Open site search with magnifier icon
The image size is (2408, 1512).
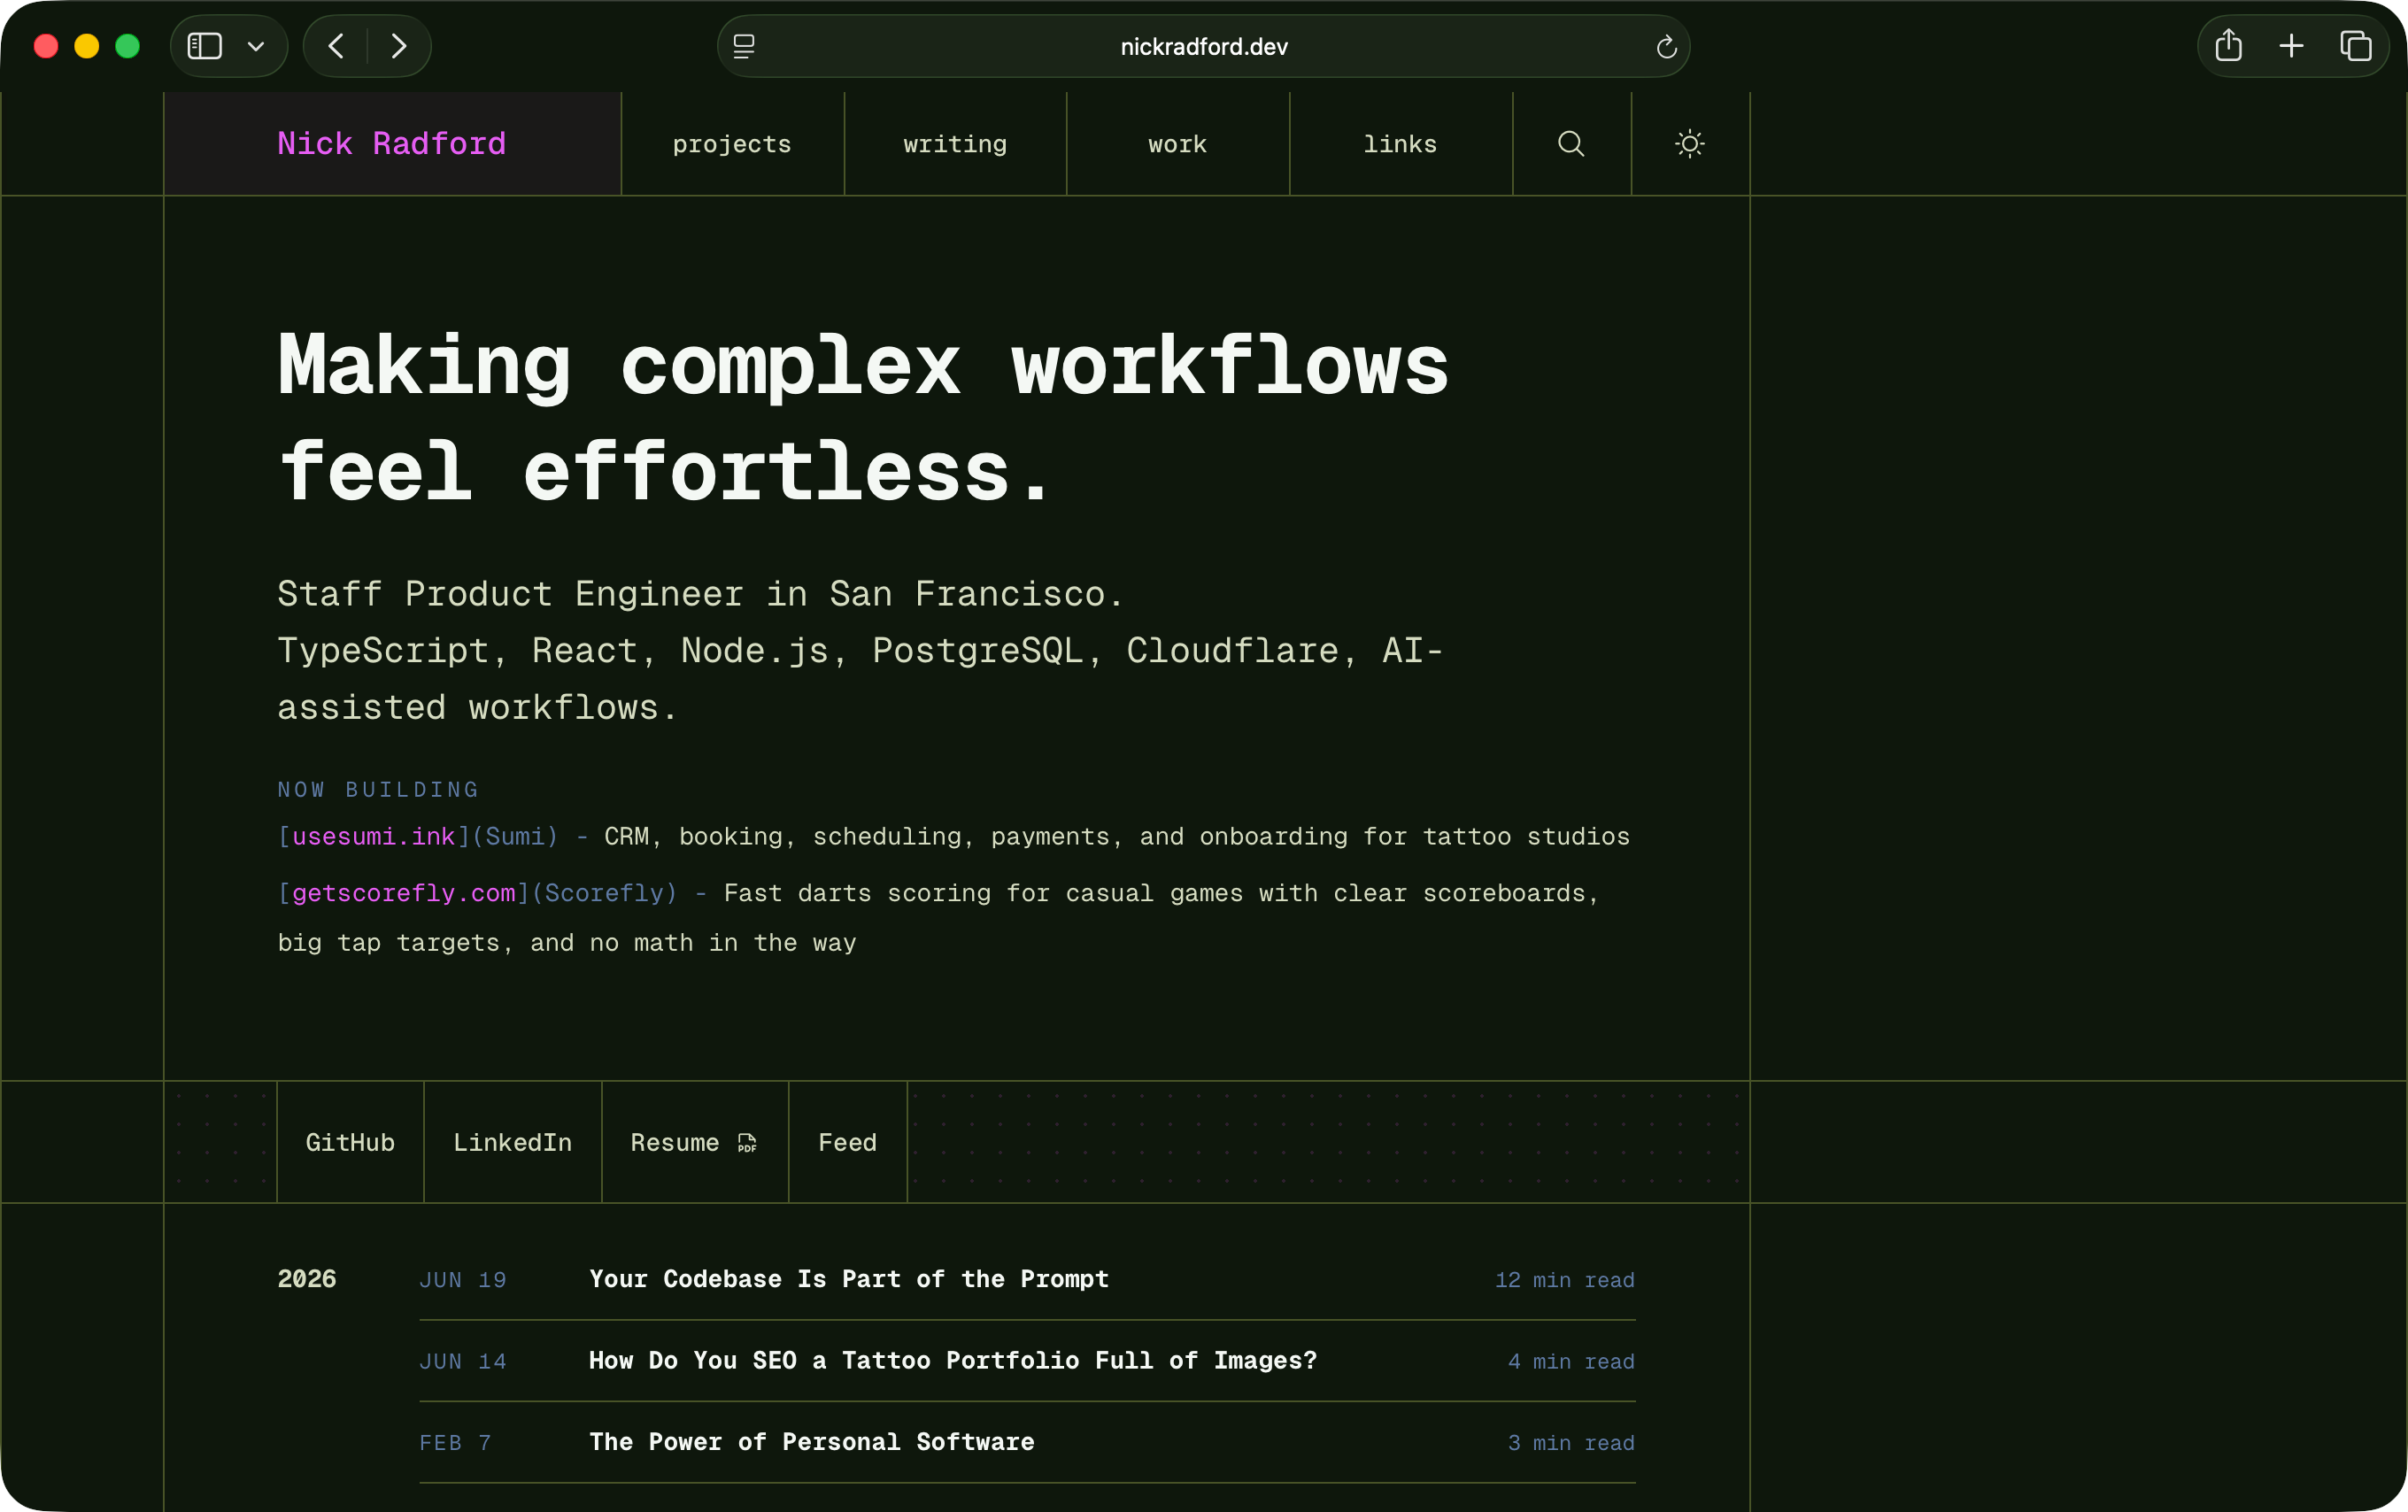pos(1571,144)
